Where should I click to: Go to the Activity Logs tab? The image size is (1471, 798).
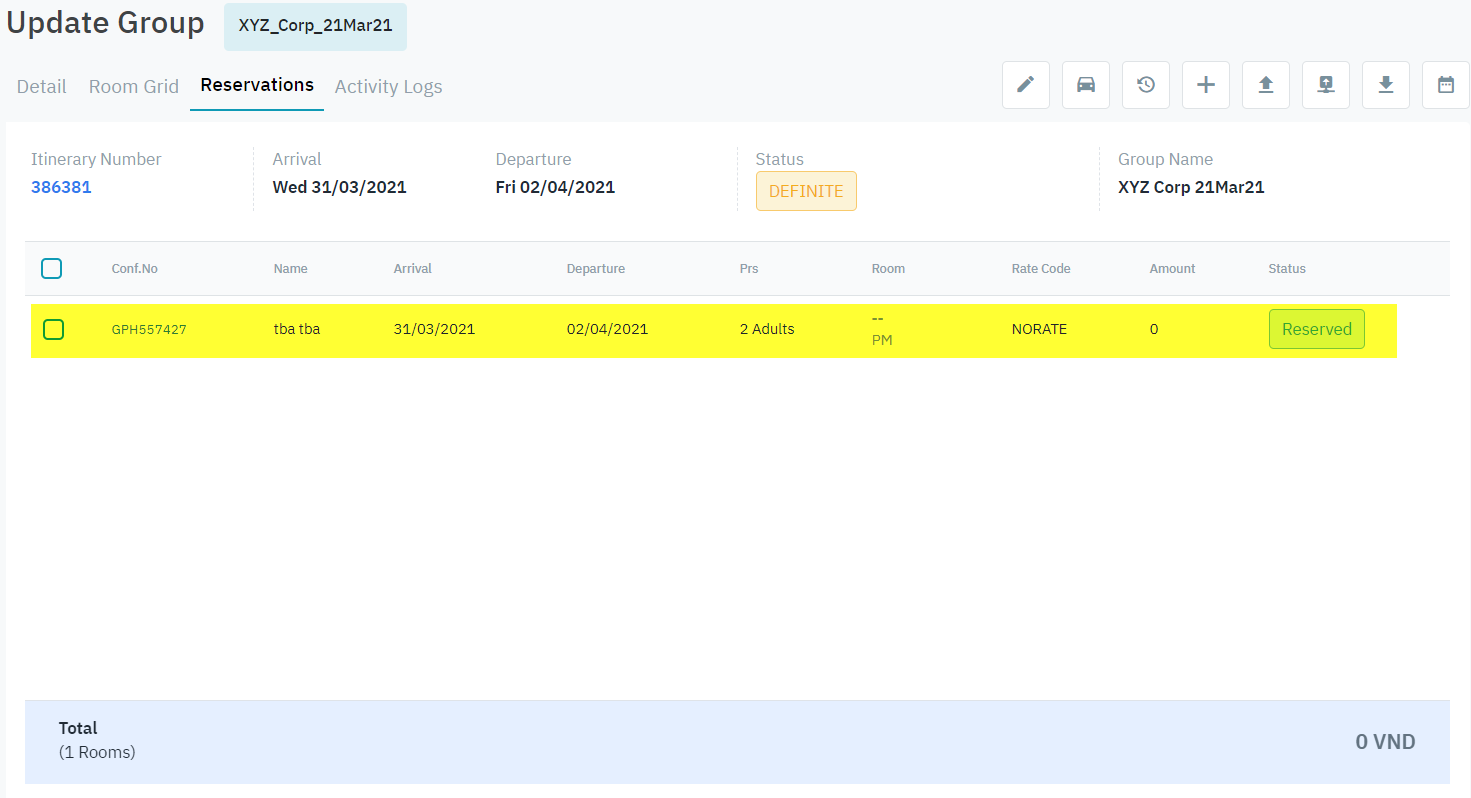(388, 87)
